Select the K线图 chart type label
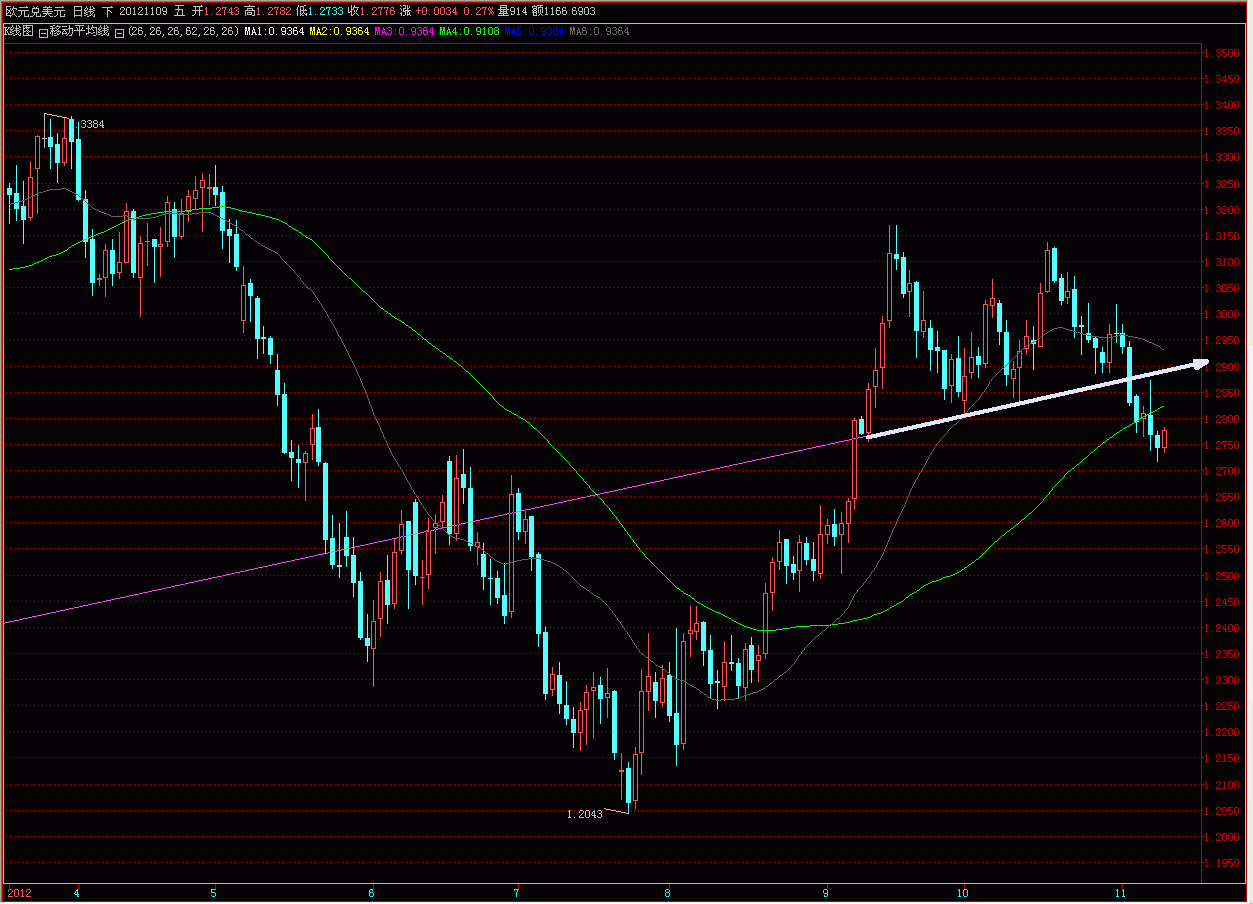The image size is (1253, 904). (18, 31)
